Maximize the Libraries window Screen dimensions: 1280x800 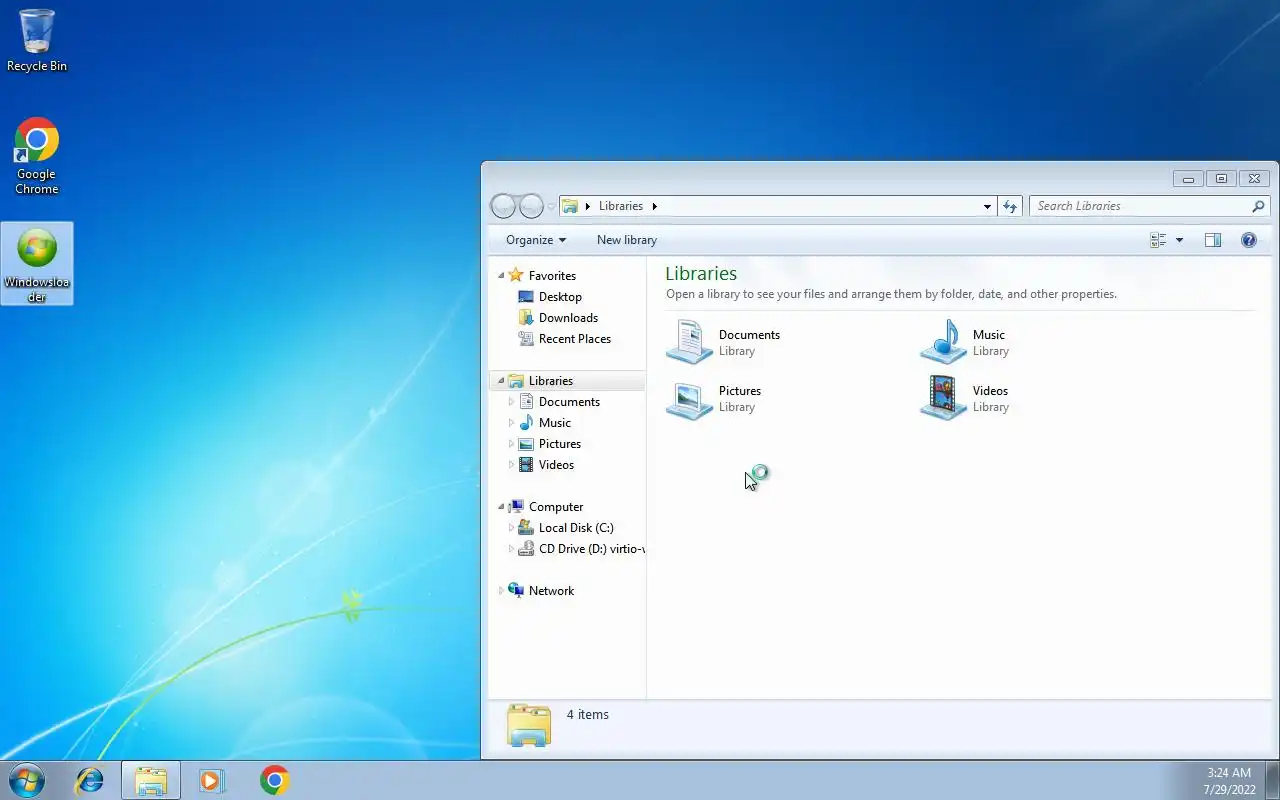point(1221,179)
